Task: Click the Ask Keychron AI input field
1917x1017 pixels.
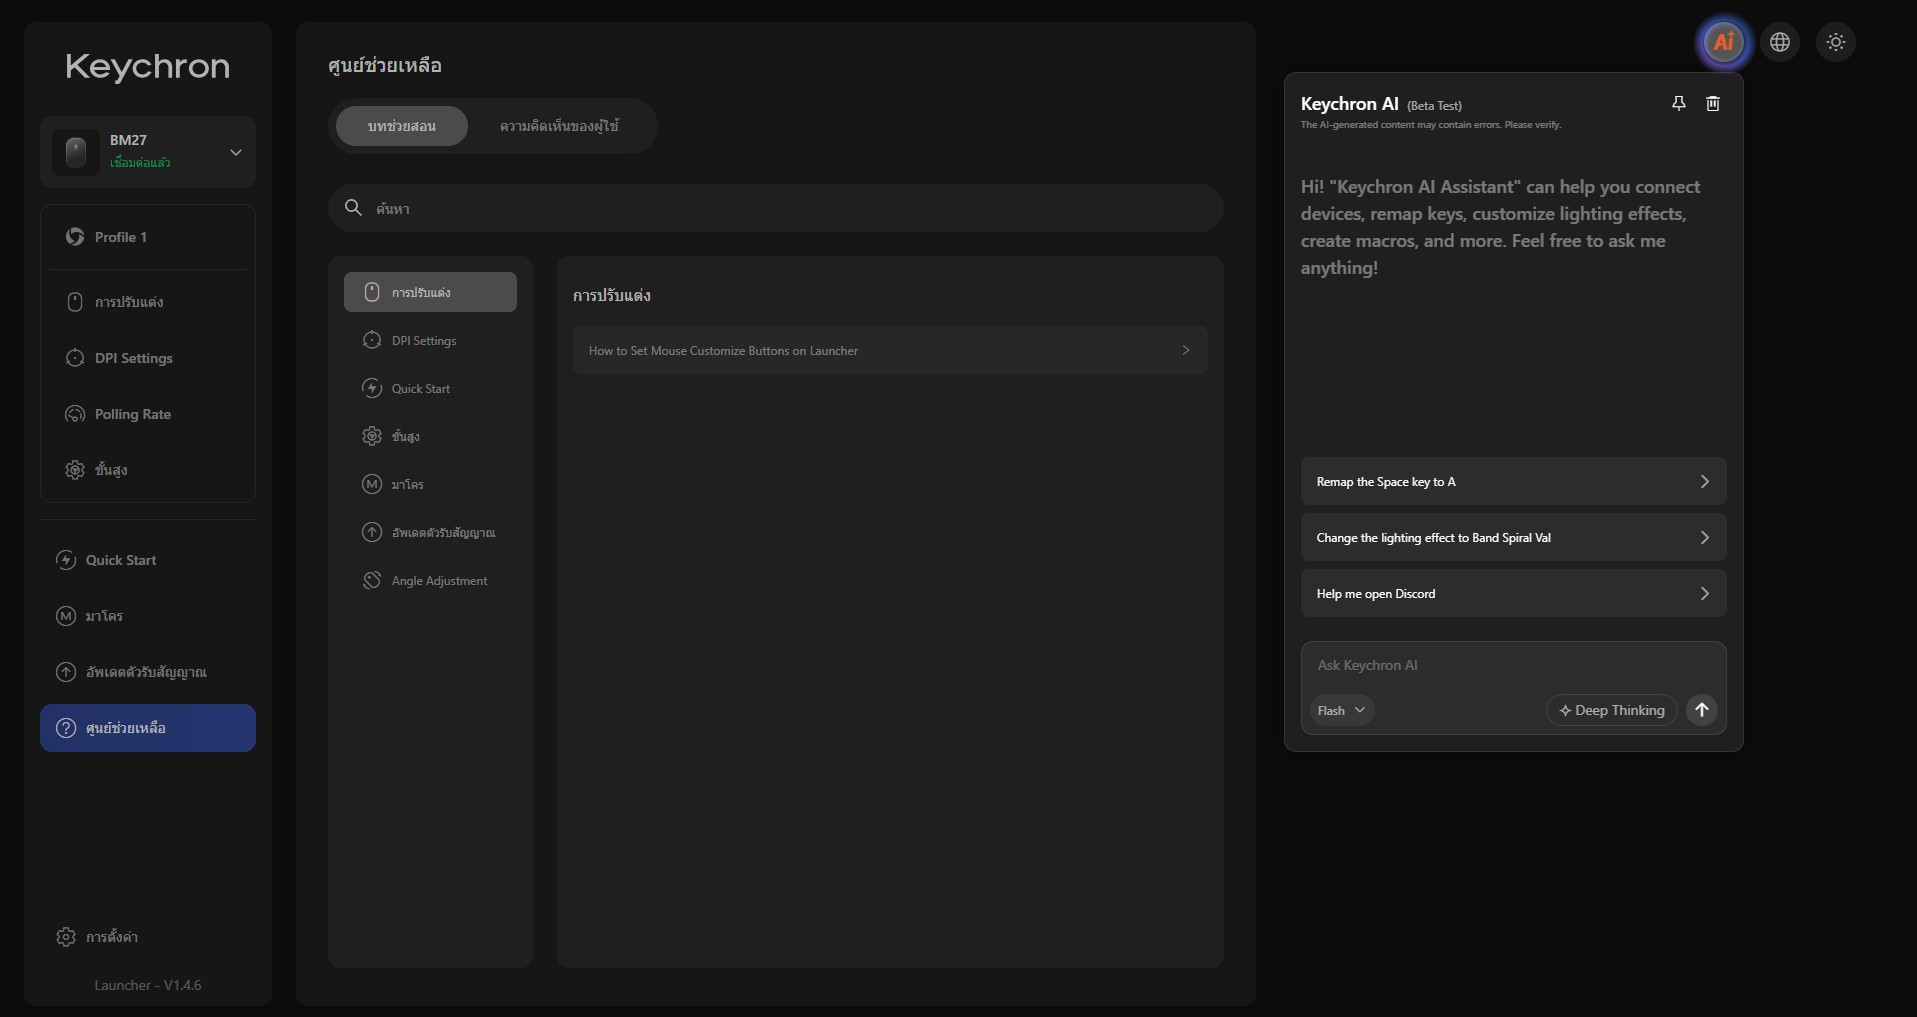Action: point(1513,666)
